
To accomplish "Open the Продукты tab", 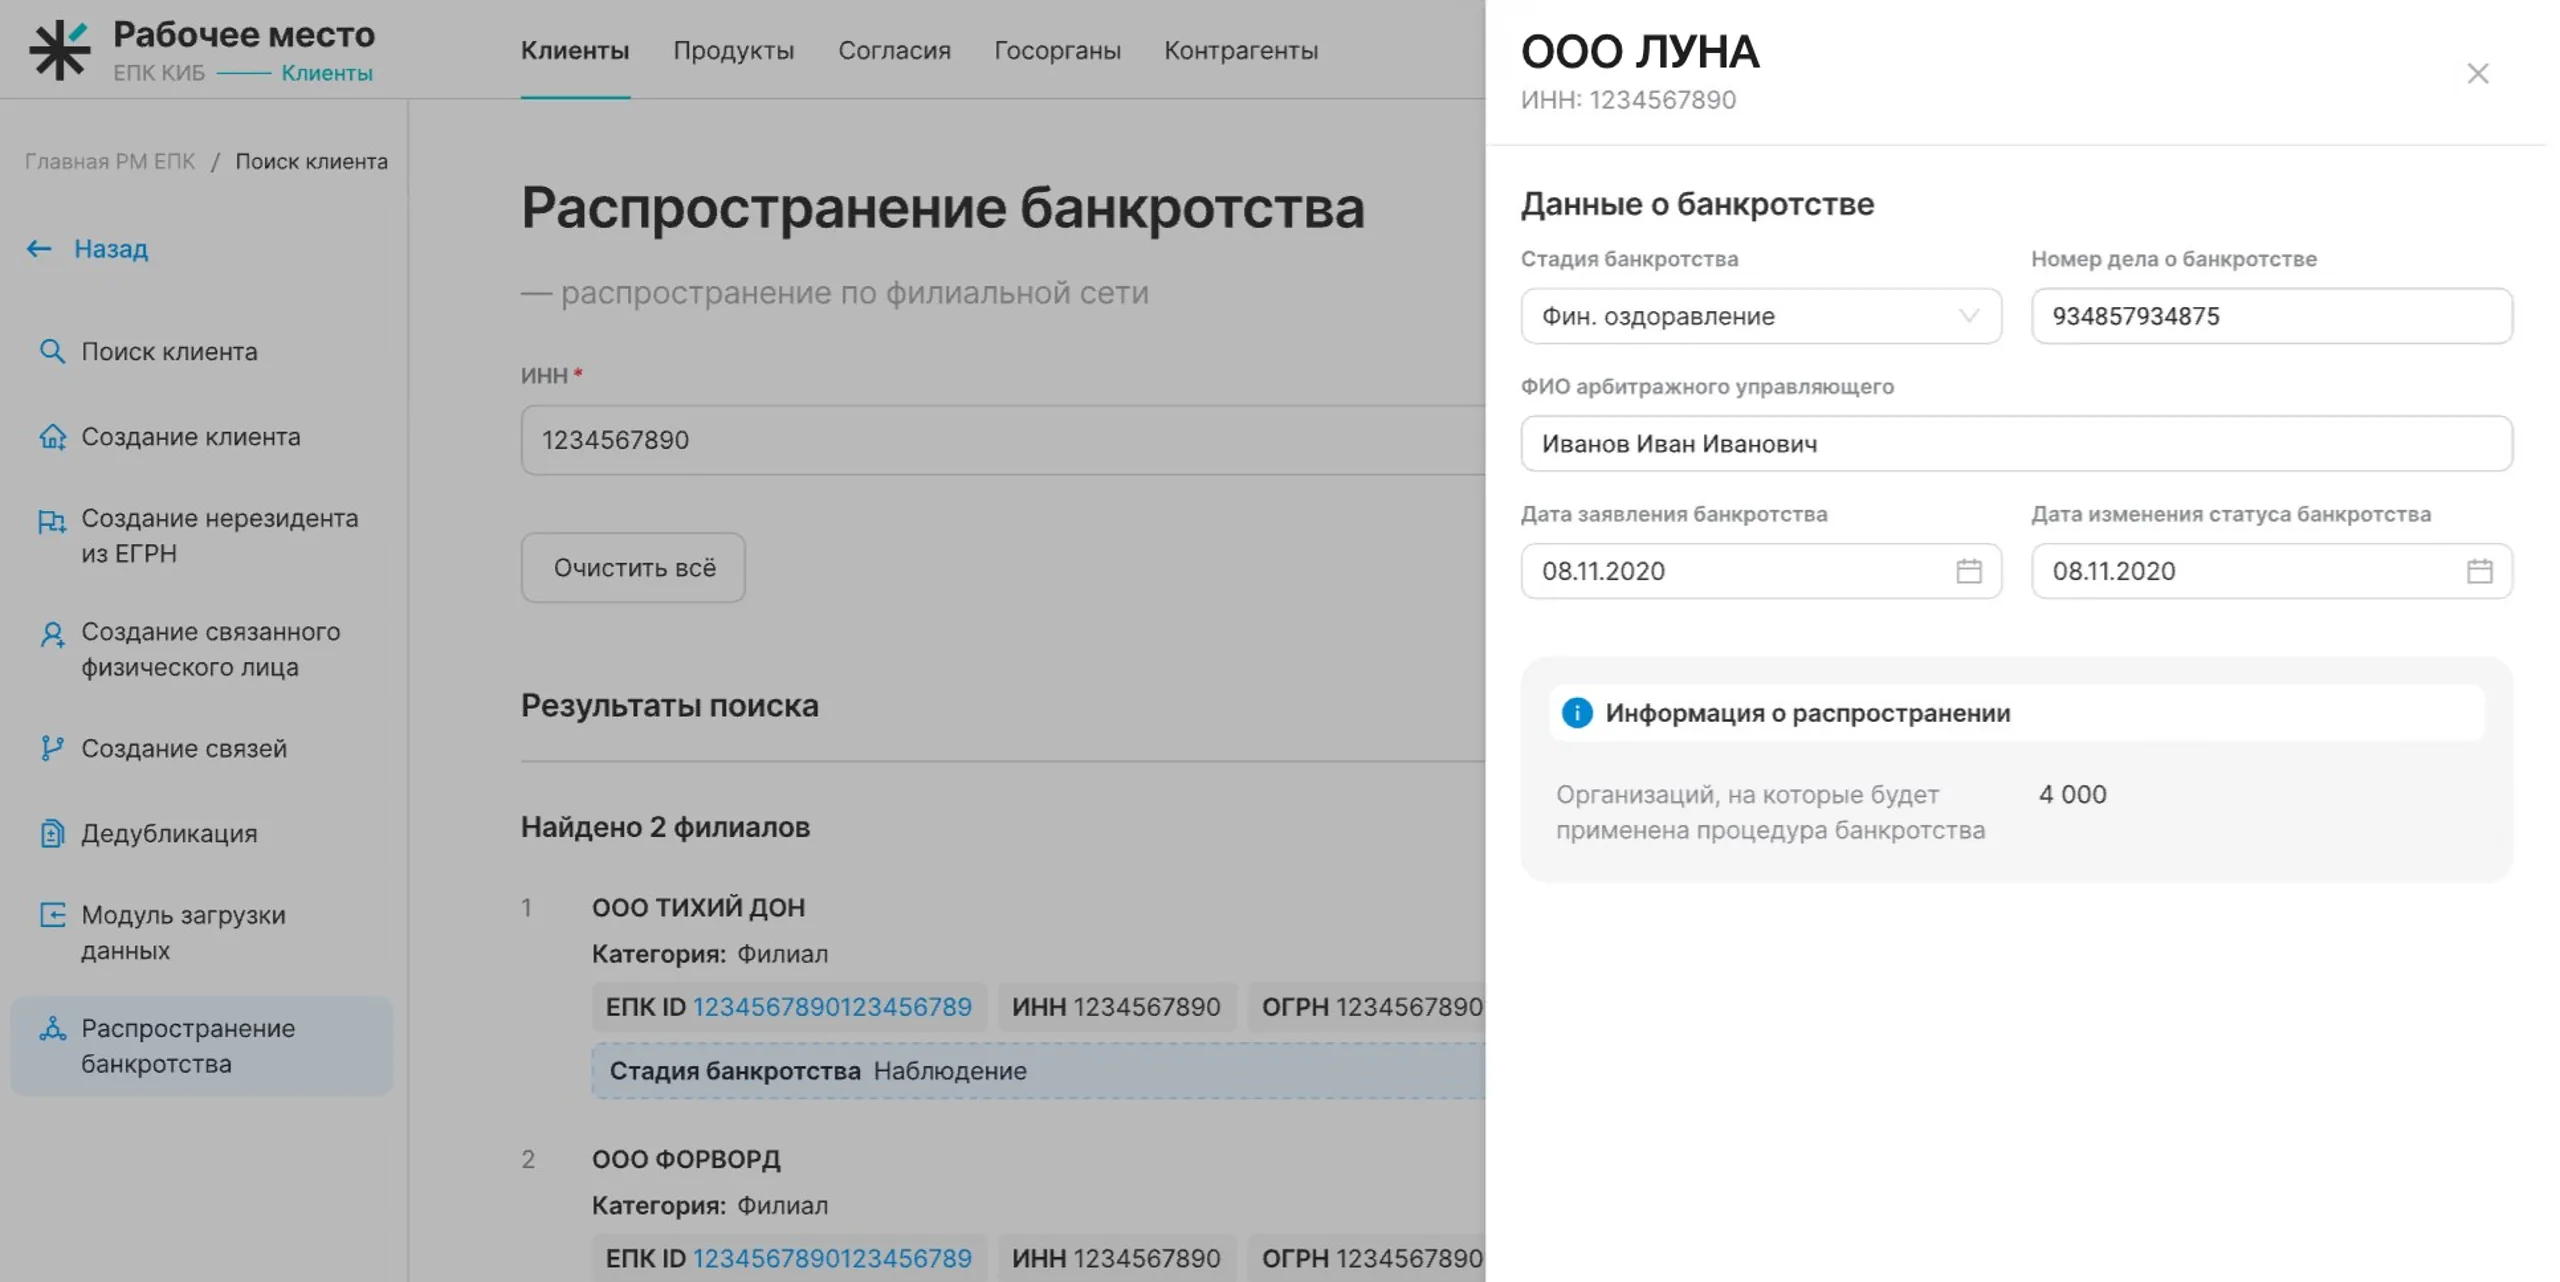I will pyautogui.click(x=733, y=50).
